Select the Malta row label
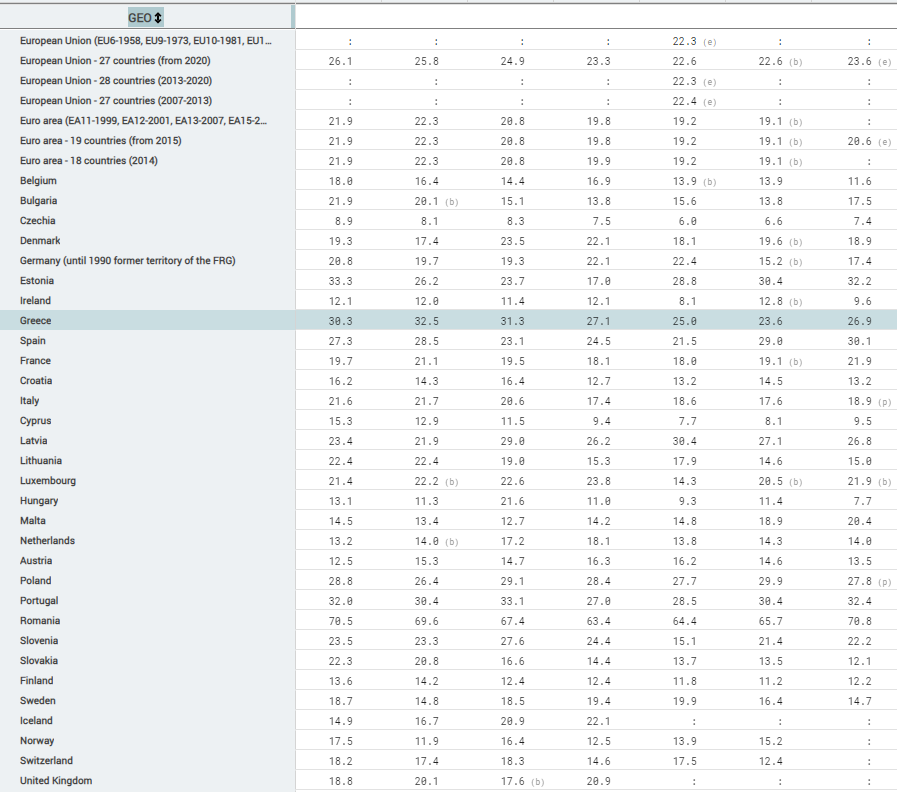Image resolution: width=897 pixels, height=792 pixels. coord(33,521)
